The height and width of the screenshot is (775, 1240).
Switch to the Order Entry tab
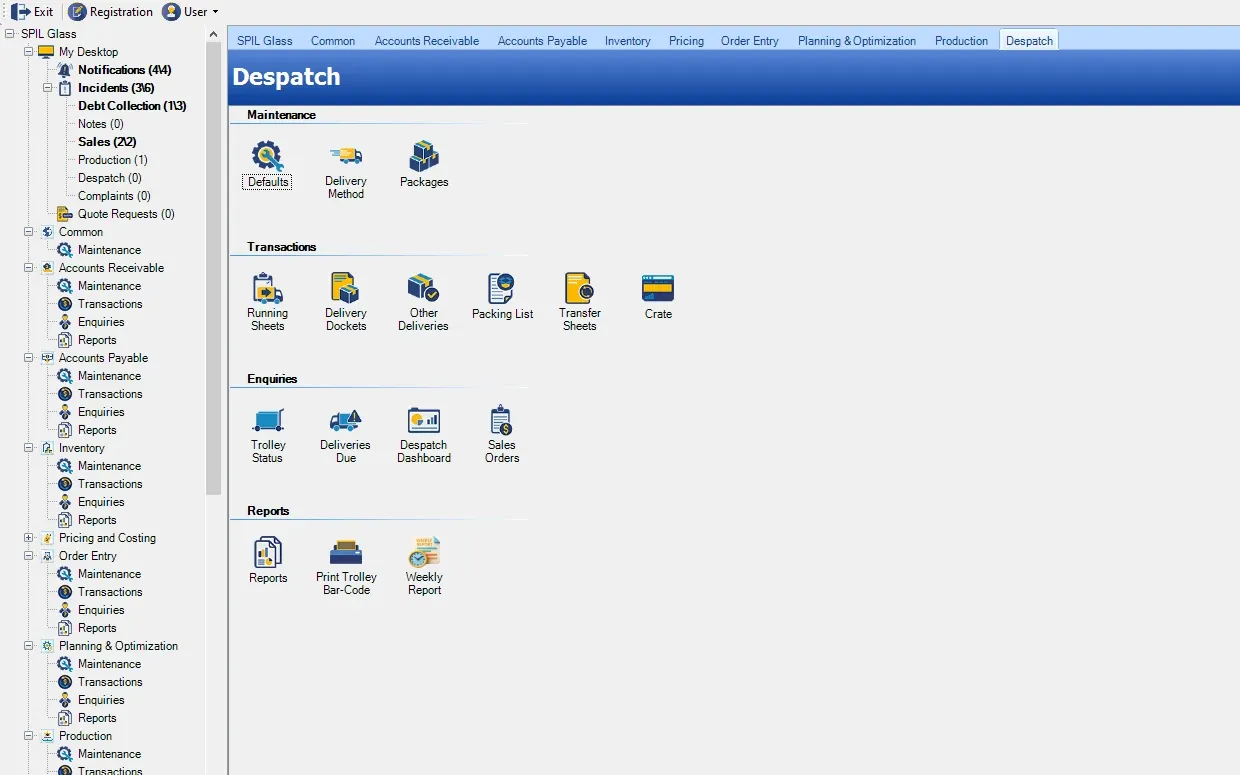pyautogui.click(x=750, y=41)
